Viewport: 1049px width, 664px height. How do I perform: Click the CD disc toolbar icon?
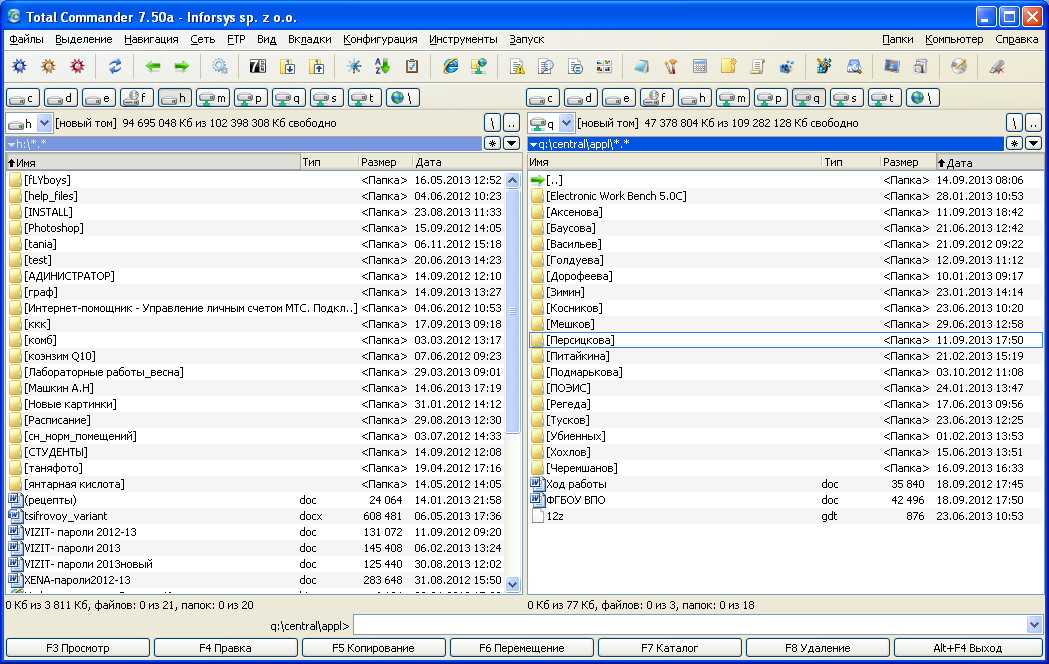click(959, 66)
